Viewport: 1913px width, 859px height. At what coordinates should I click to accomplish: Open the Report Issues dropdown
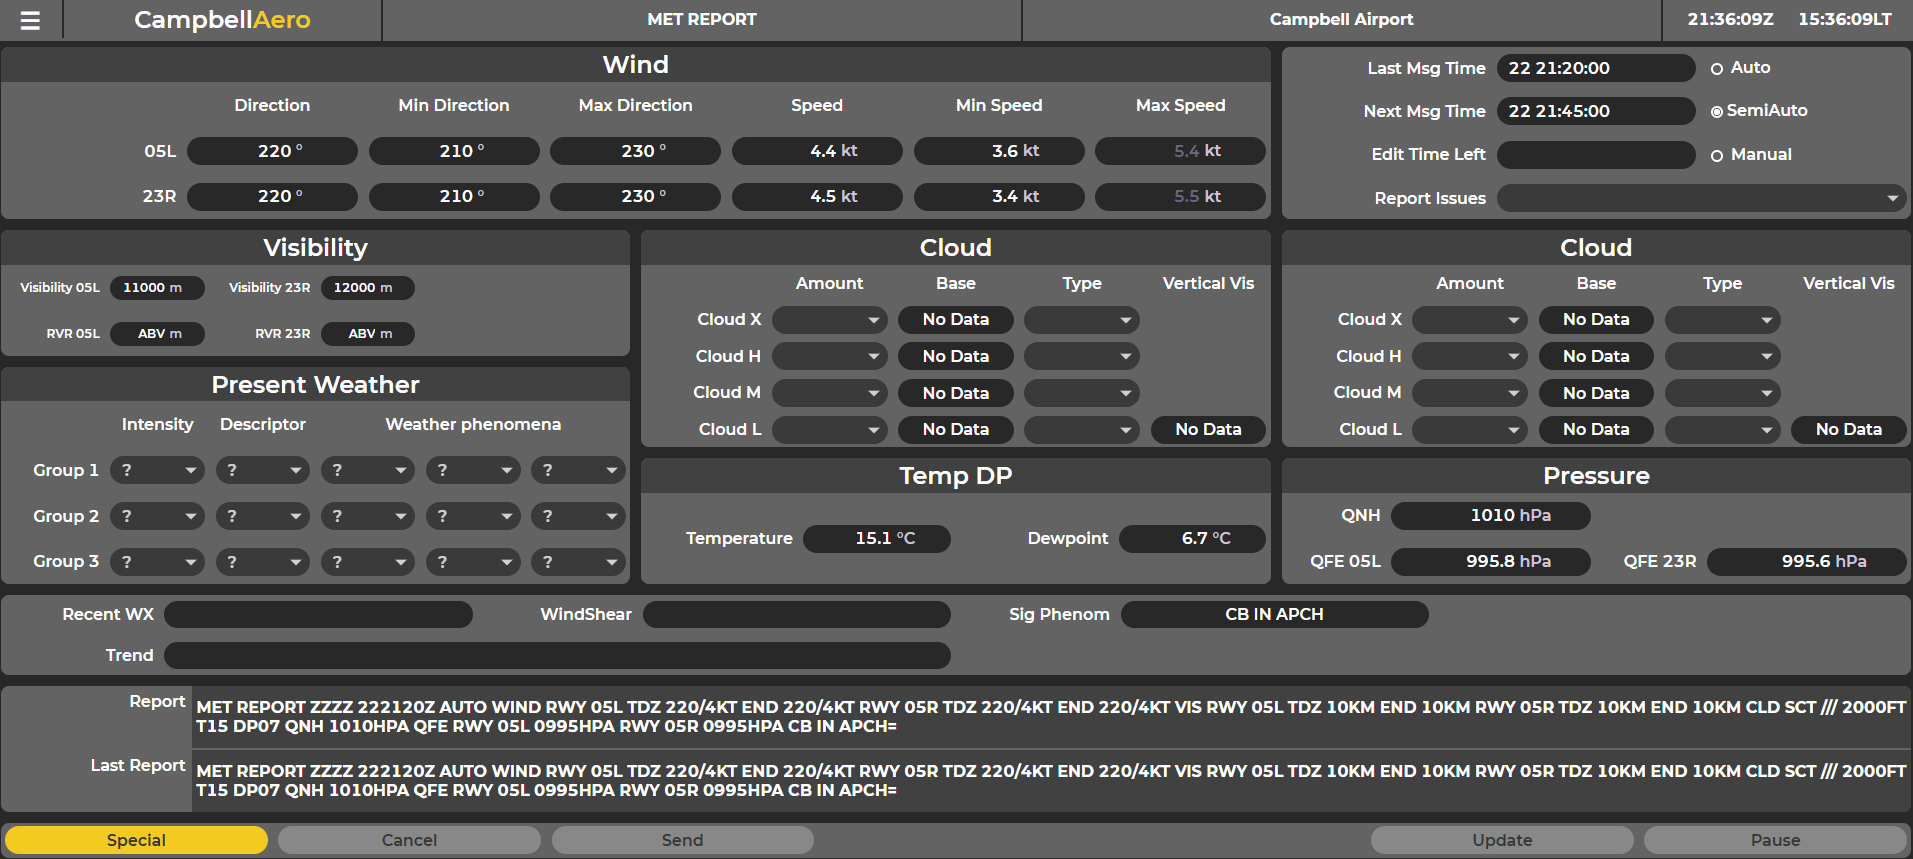1701,198
